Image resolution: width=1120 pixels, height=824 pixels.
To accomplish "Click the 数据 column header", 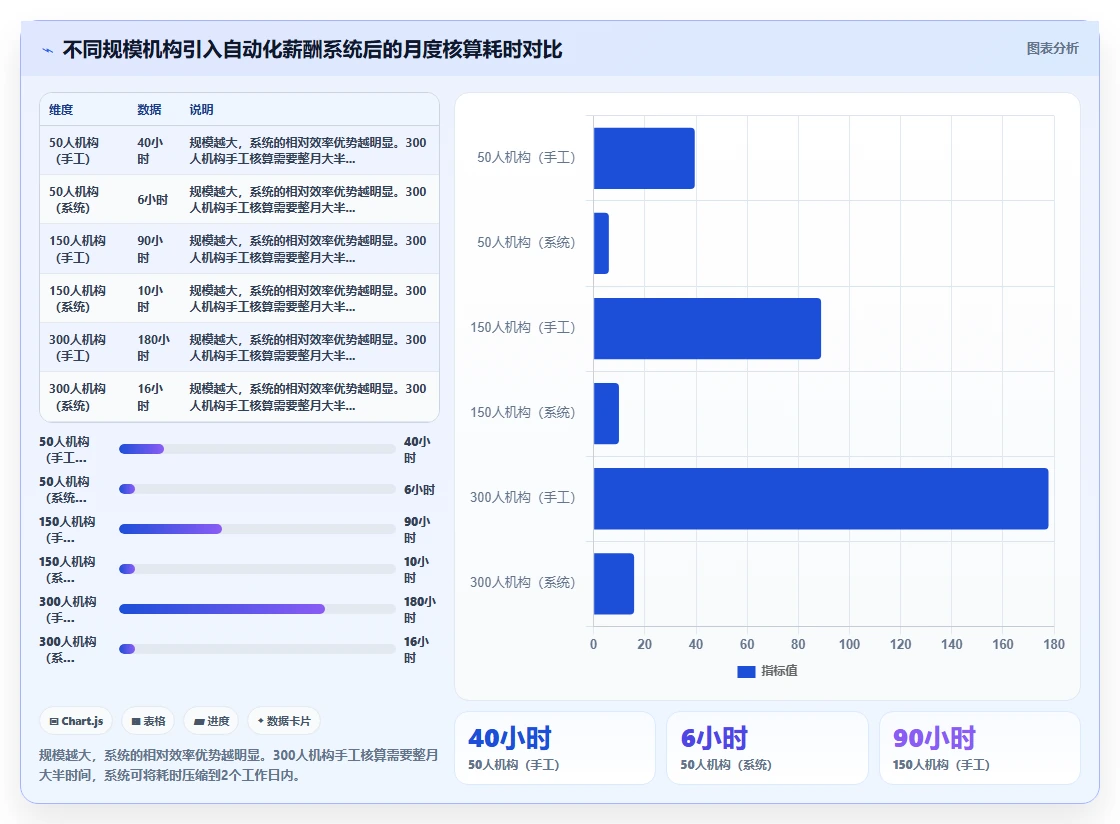I will tap(149, 110).
